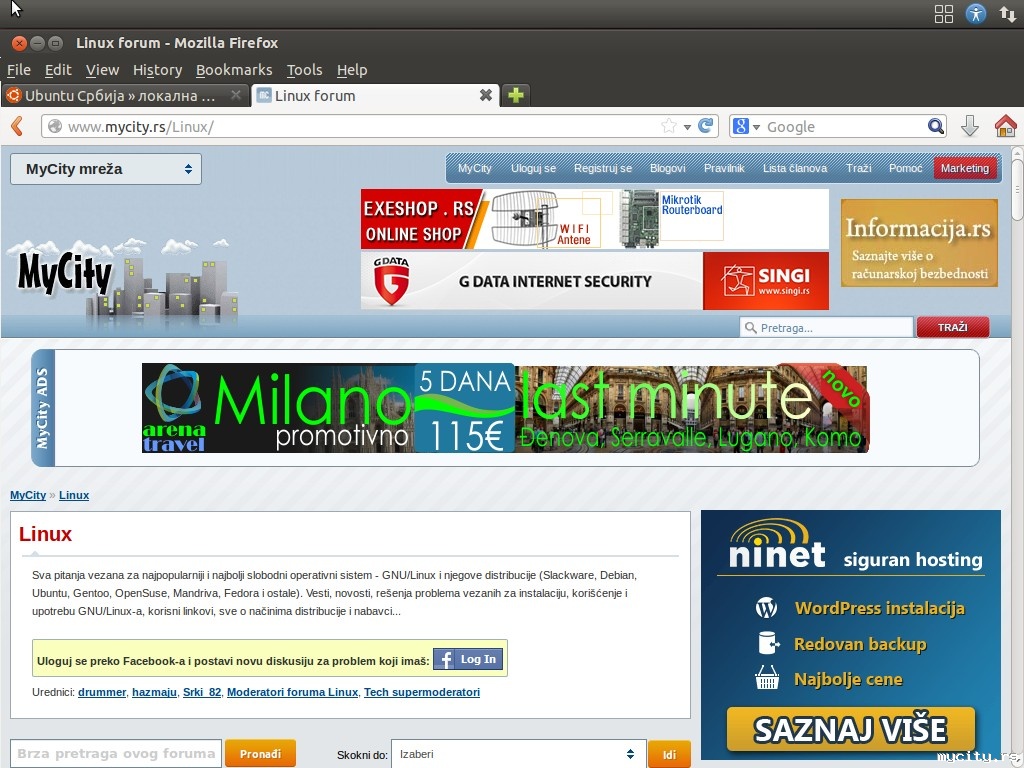Open the History menu
Image resolution: width=1024 pixels, height=768 pixels.
(157, 70)
